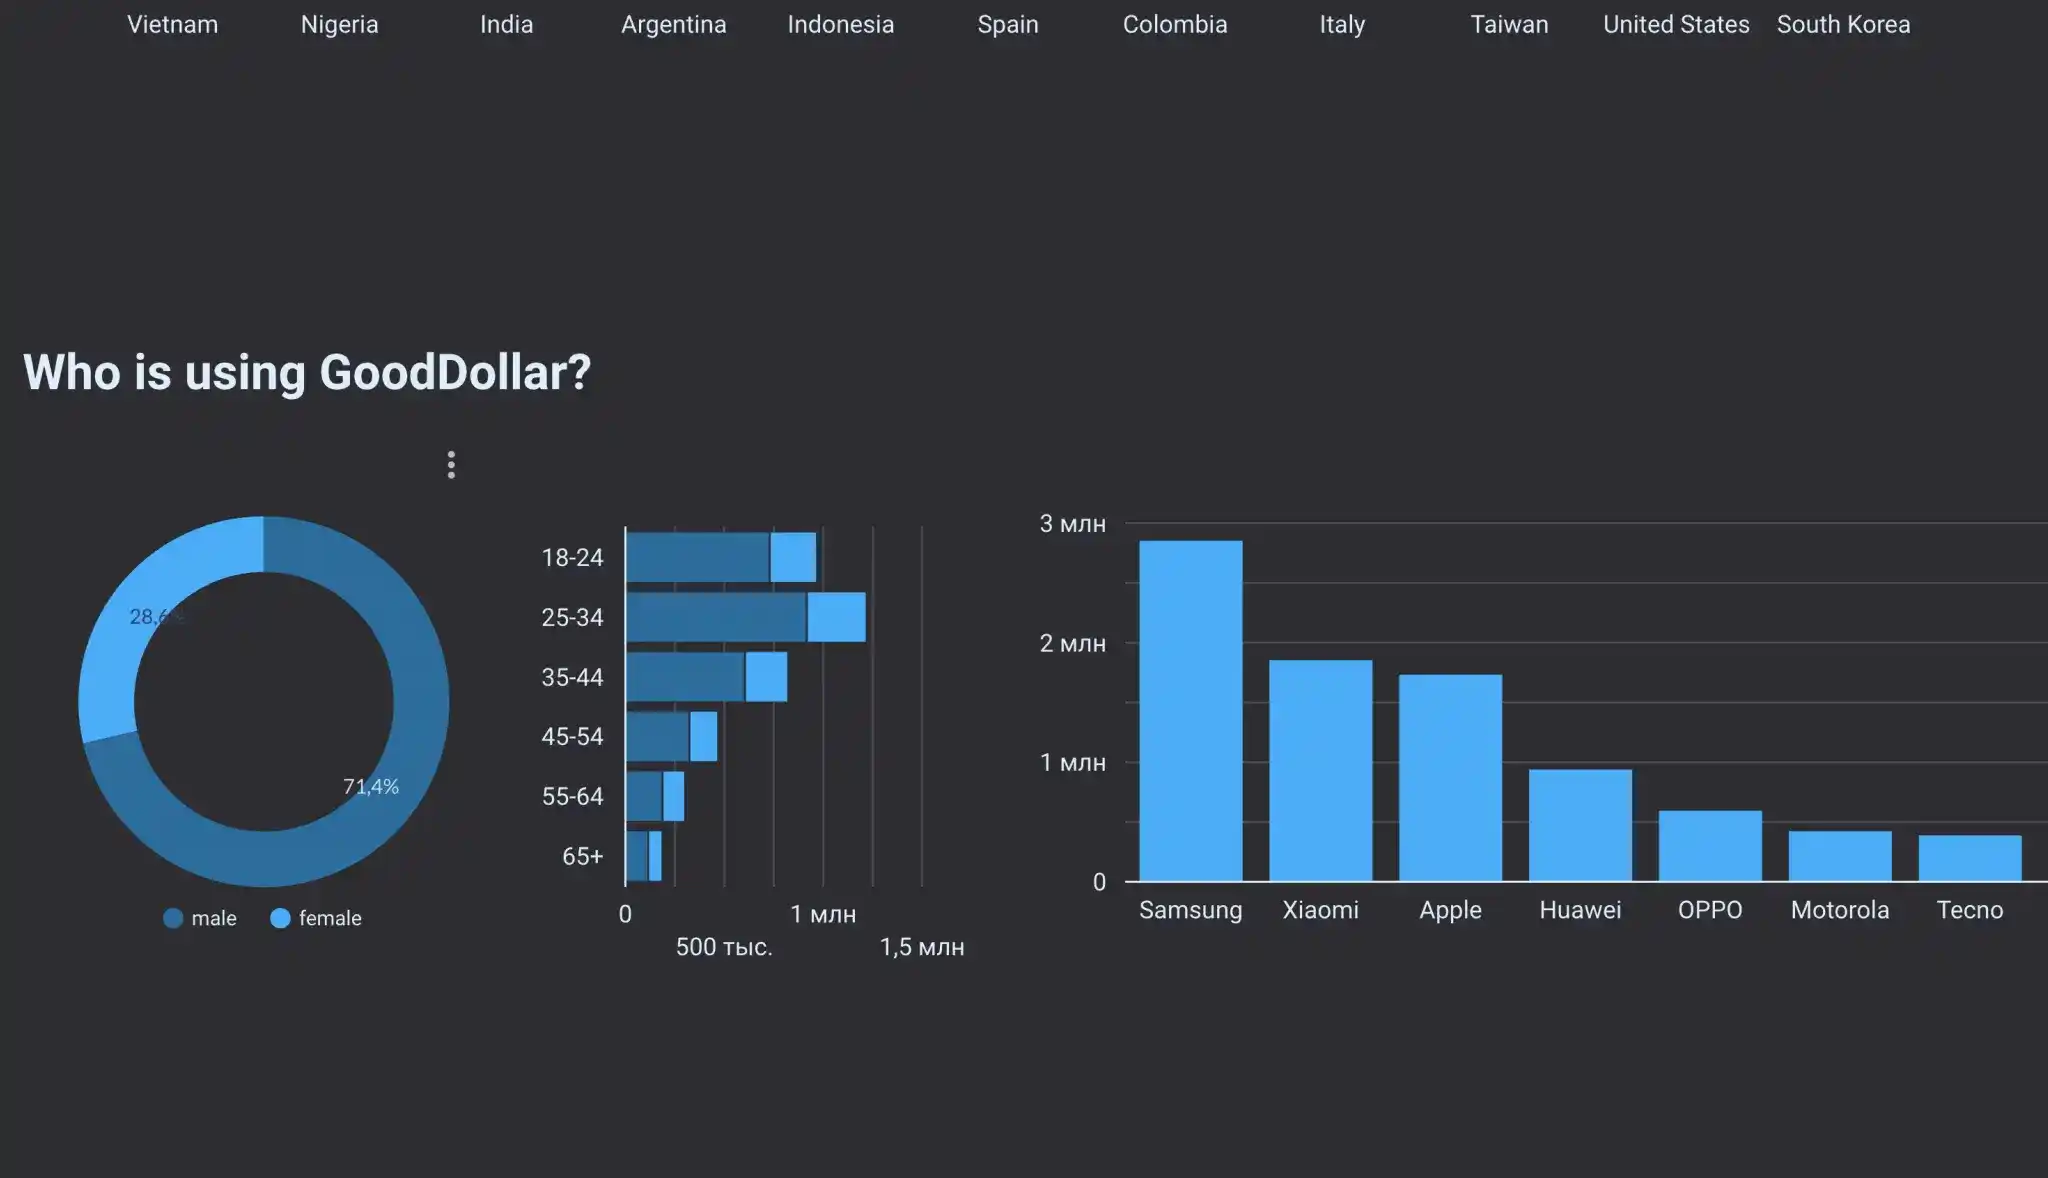This screenshot has height=1178, width=2048.
Task: Click the OPPO bar in device chart
Action: [x=1710, y=846]
